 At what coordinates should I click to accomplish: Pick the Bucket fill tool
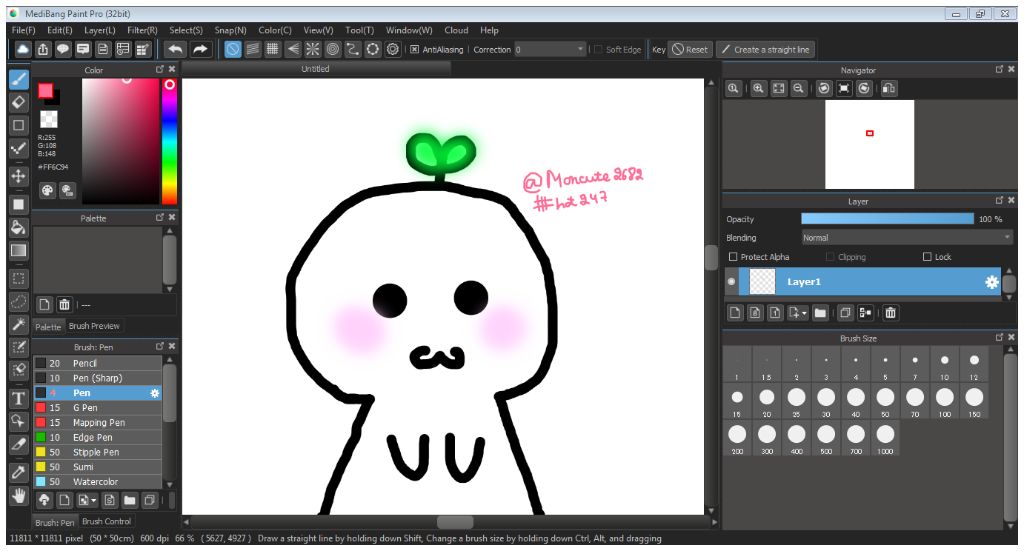click(18, 228)
